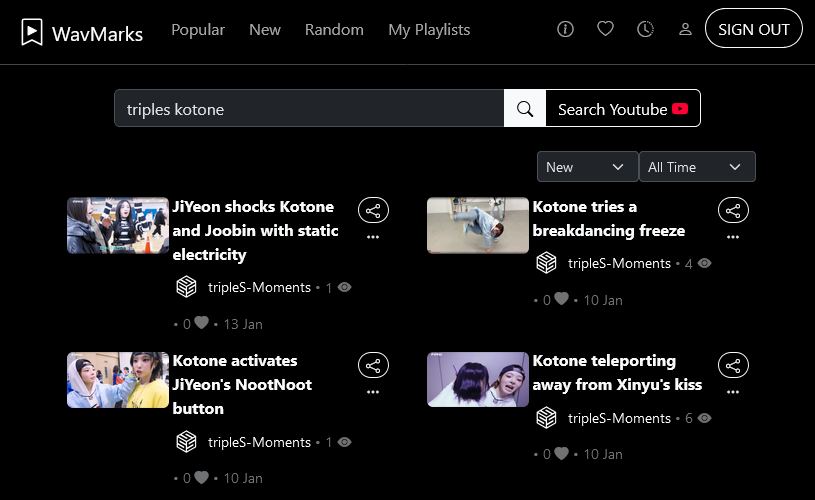The image size is (815, 500).
Task: Open the 'All Time' period dropdown
Action: click(x=697, y=167)
